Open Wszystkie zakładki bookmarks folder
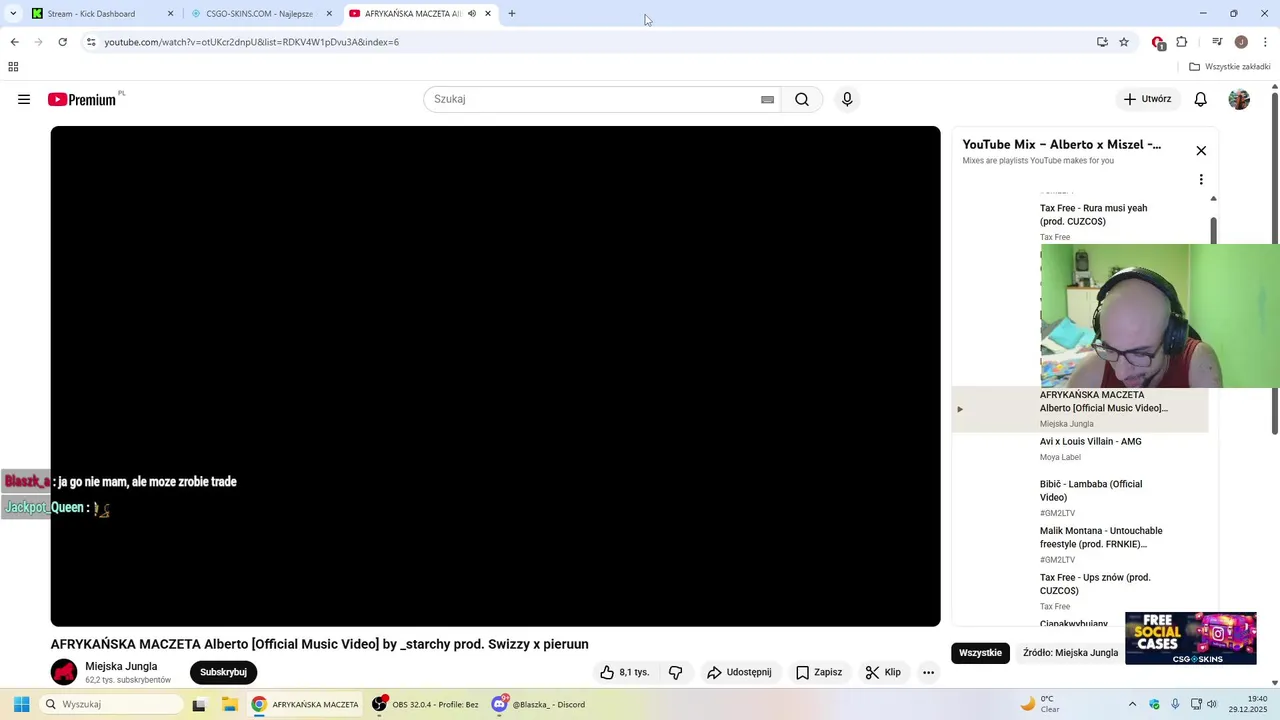 1230,67
